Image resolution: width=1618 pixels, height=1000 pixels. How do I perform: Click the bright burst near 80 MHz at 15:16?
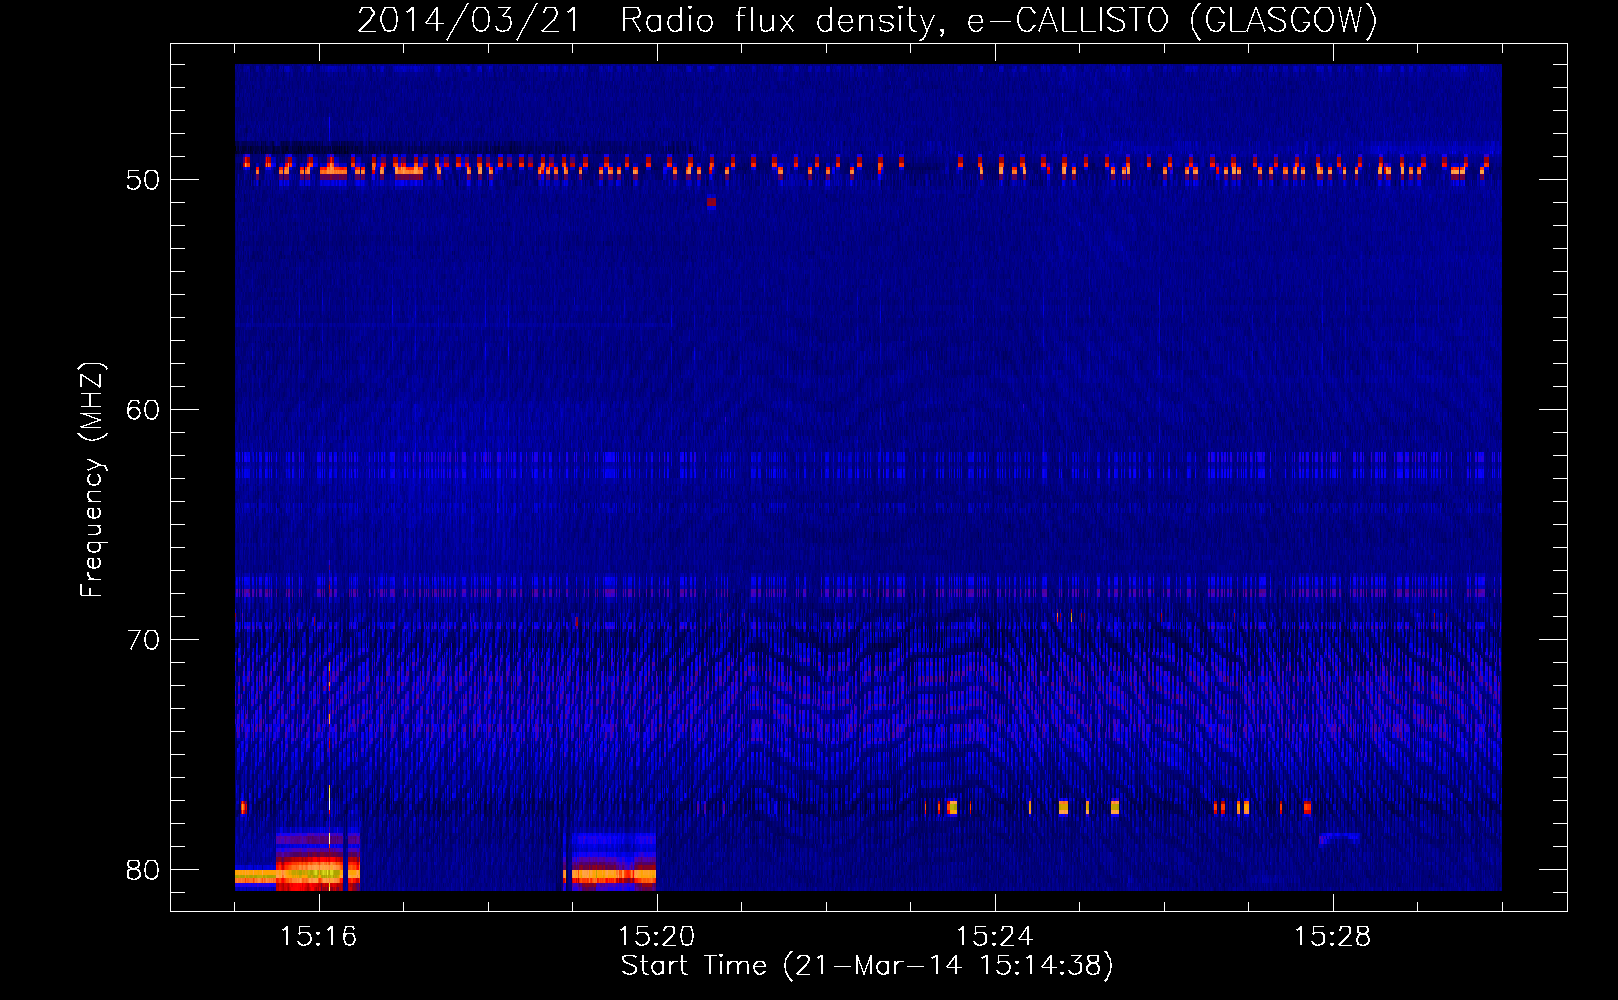point(317,862)
